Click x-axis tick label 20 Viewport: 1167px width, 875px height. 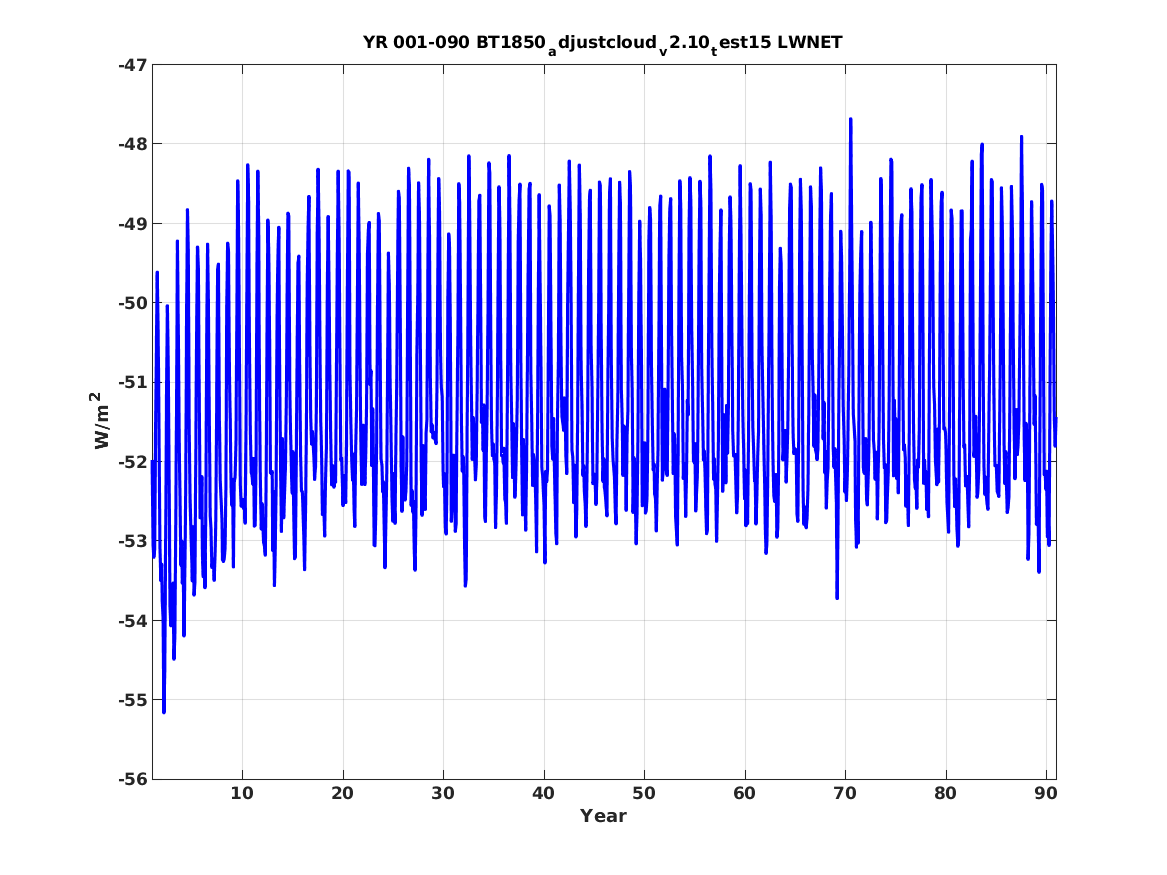click(x=342, y=793)
